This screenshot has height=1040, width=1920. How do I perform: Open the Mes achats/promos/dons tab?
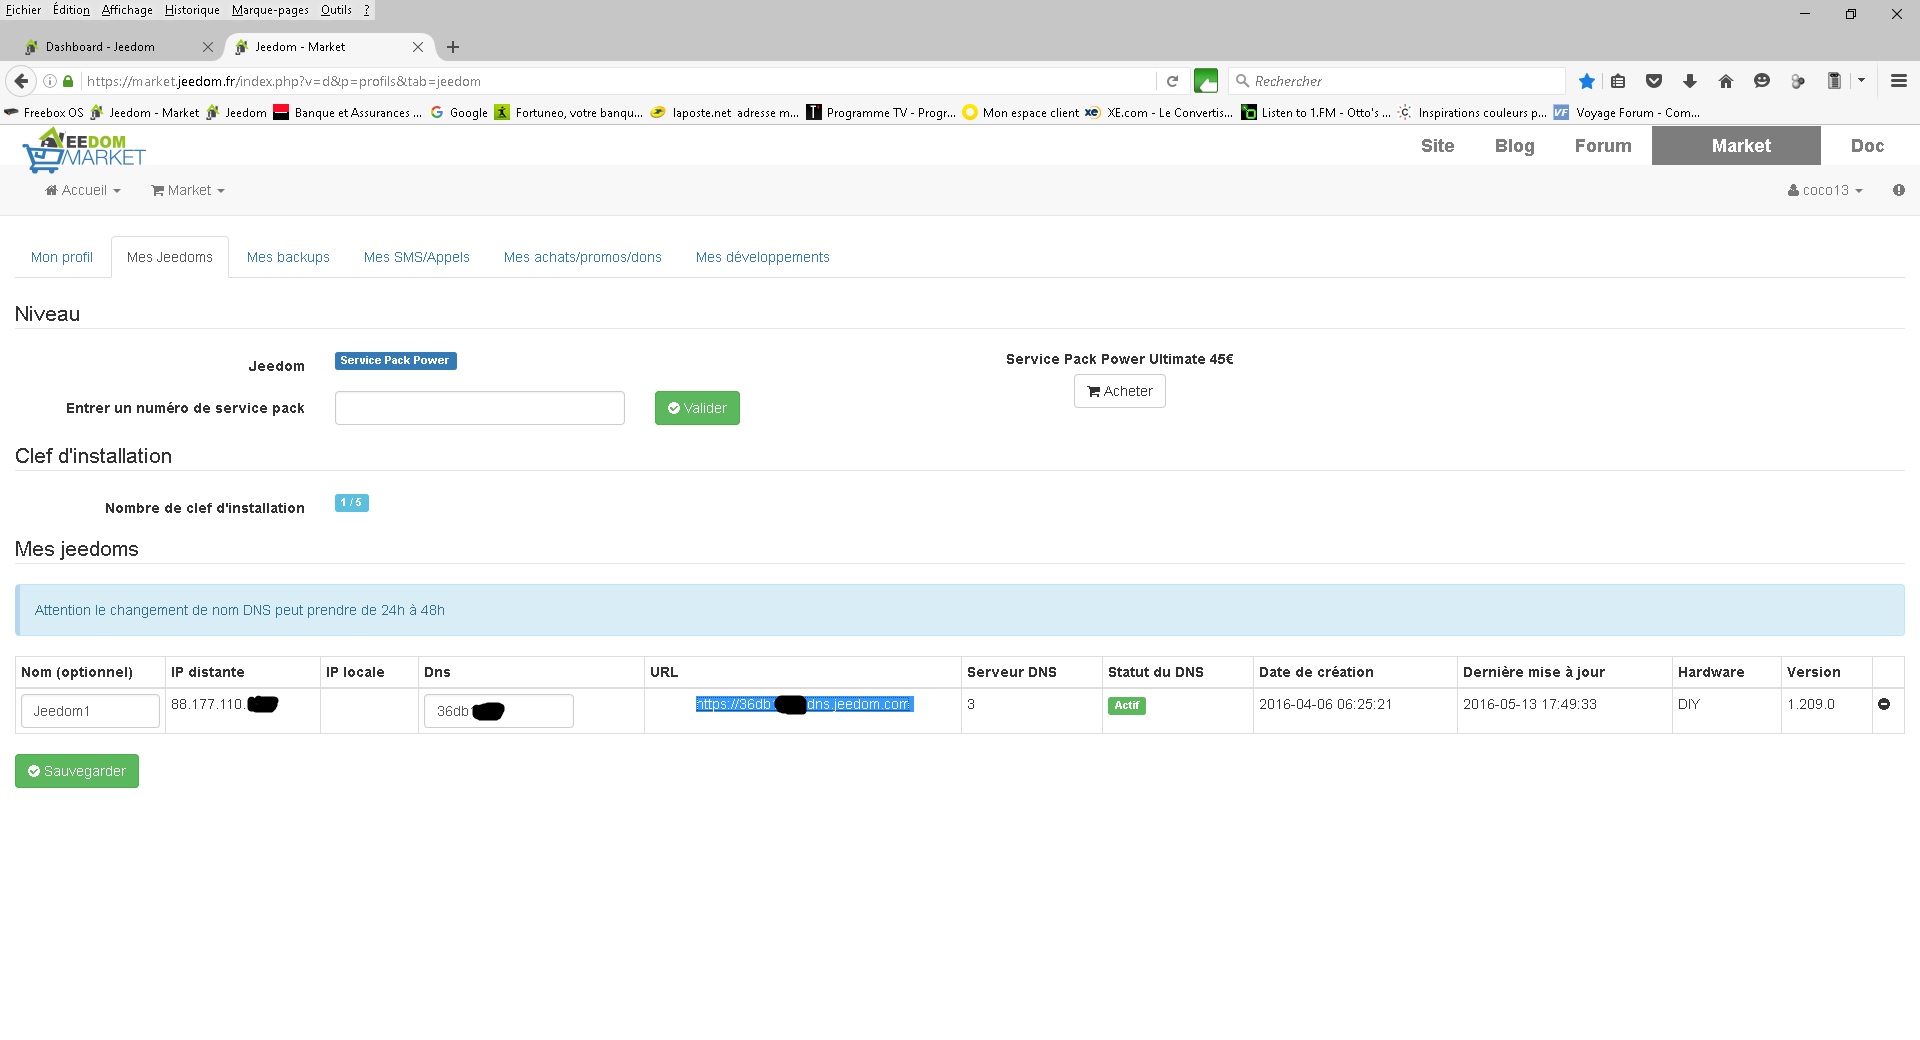coord(583,257)
